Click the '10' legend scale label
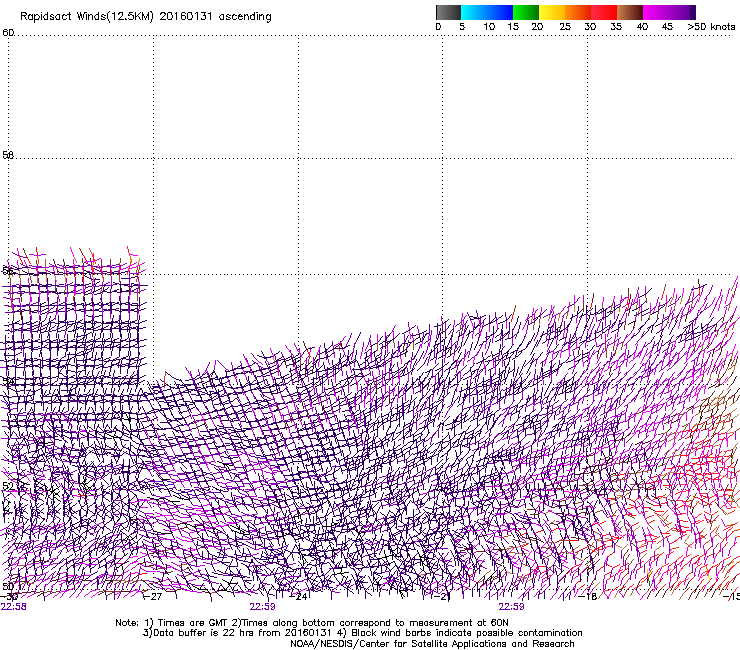Viewport: 740px width, 650px height. pyautogui.click(x=489, y=27)
